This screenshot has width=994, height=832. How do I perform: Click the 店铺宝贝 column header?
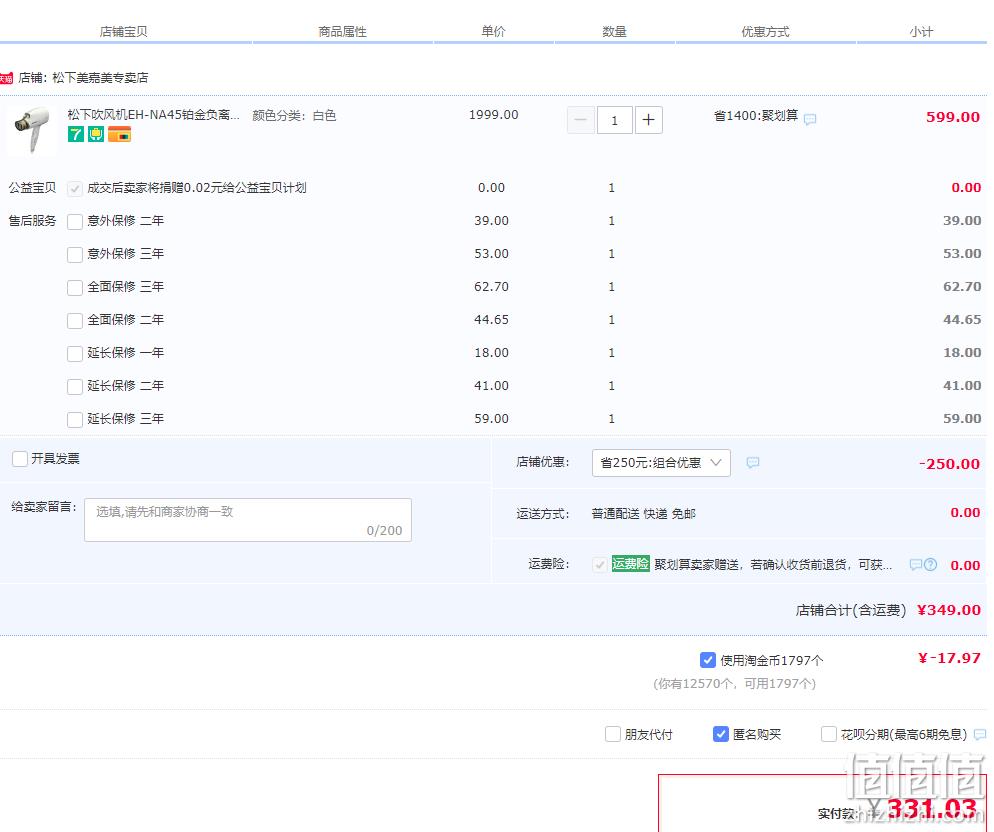tap(124, 32)
